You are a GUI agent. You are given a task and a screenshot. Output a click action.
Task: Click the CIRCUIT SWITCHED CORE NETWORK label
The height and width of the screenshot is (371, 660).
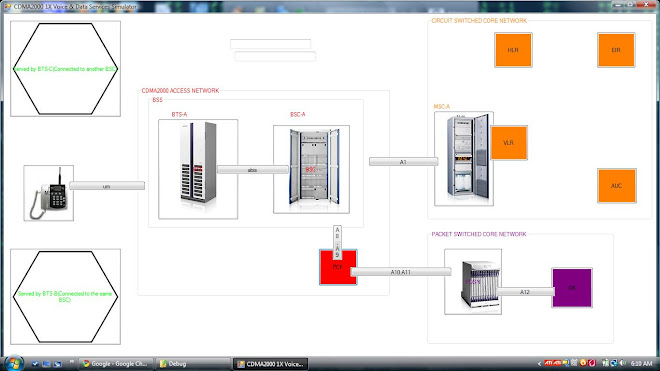pyautogui.click(x=479, y=21)
